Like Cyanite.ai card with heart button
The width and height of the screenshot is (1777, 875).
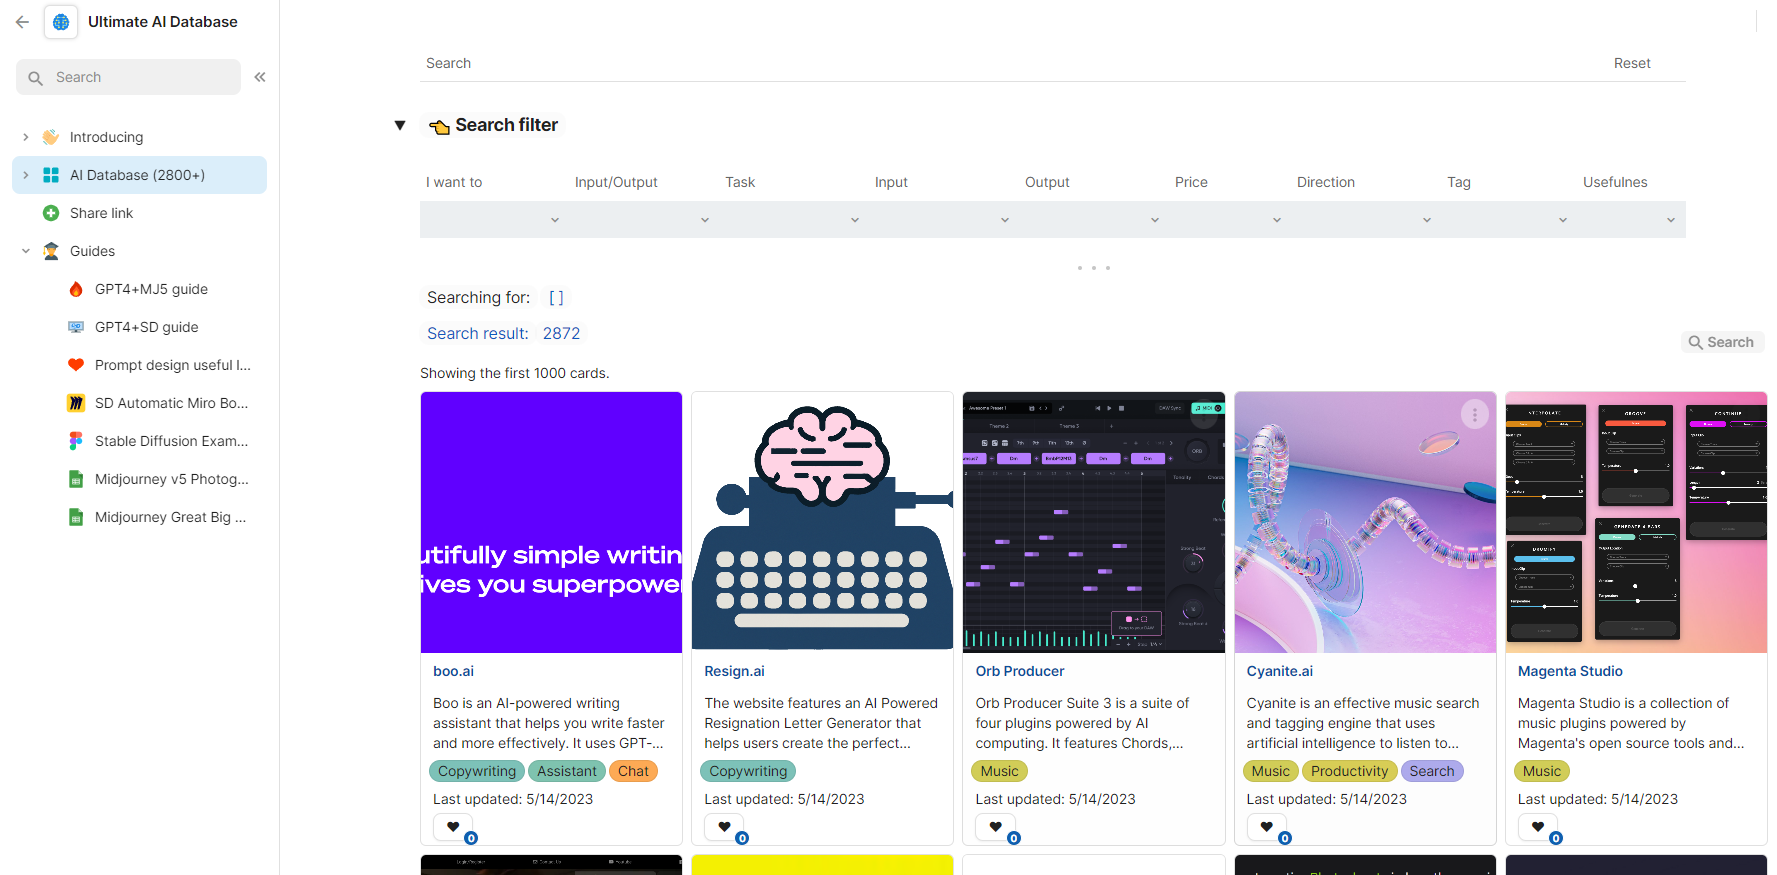(x=1266, y=827)
